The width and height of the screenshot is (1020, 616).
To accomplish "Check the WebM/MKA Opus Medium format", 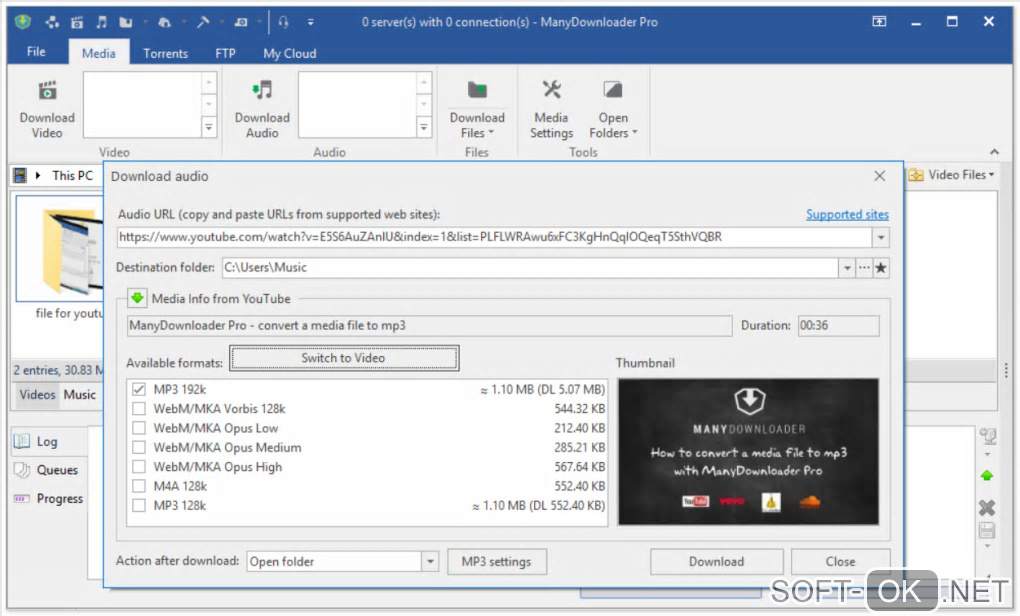I will [139, 448].
